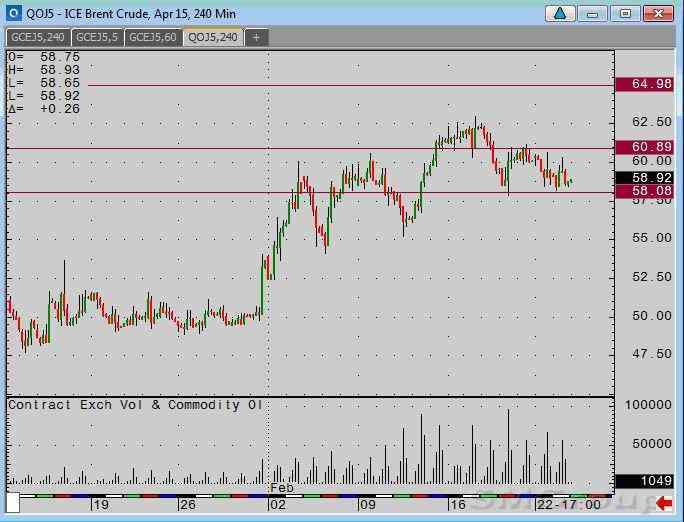The height and width of the screenshot is (522, 684).
Task: Click the current price 58.92 label
Action: point(644,177)
